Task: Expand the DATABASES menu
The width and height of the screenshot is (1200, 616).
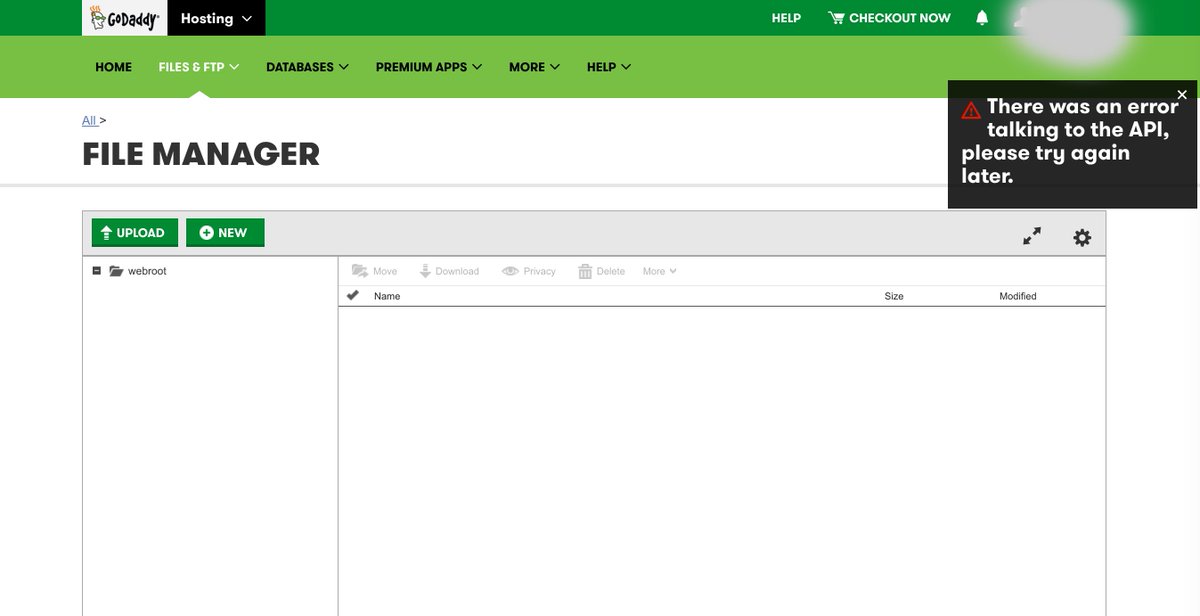Action: tap(307, 67)
